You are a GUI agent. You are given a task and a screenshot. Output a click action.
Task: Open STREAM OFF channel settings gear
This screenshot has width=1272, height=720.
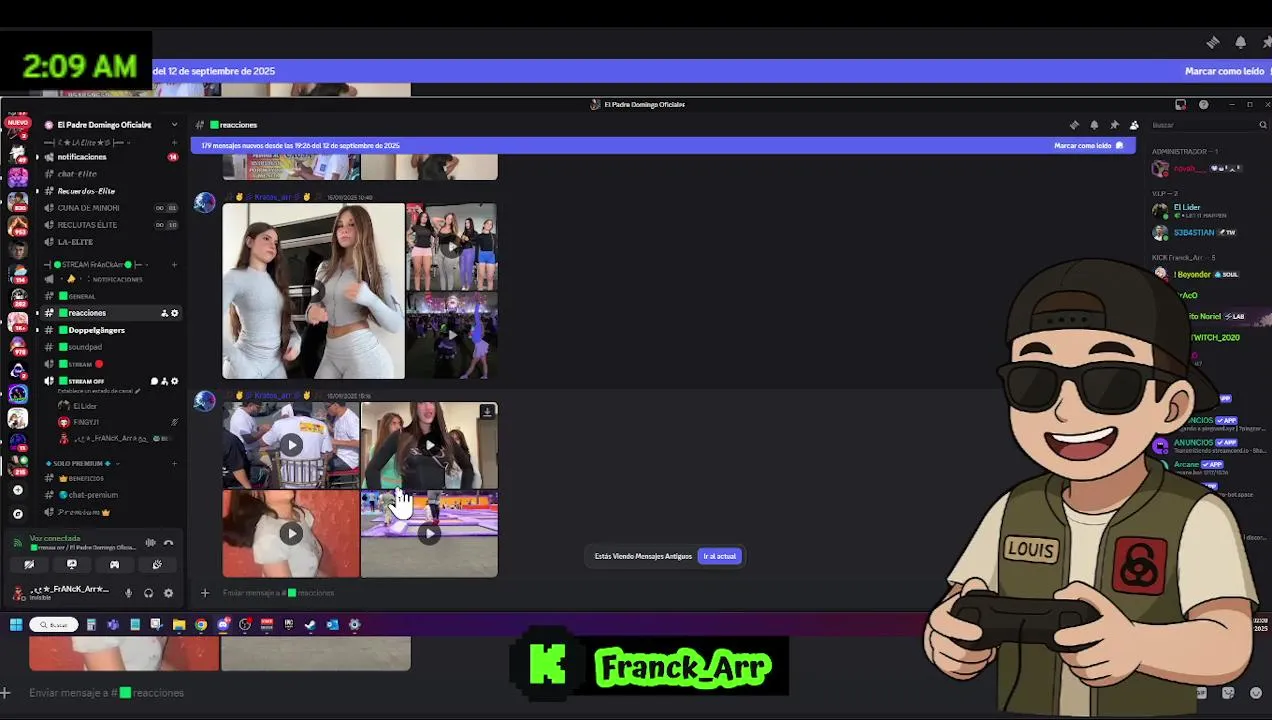pos(175,381)
